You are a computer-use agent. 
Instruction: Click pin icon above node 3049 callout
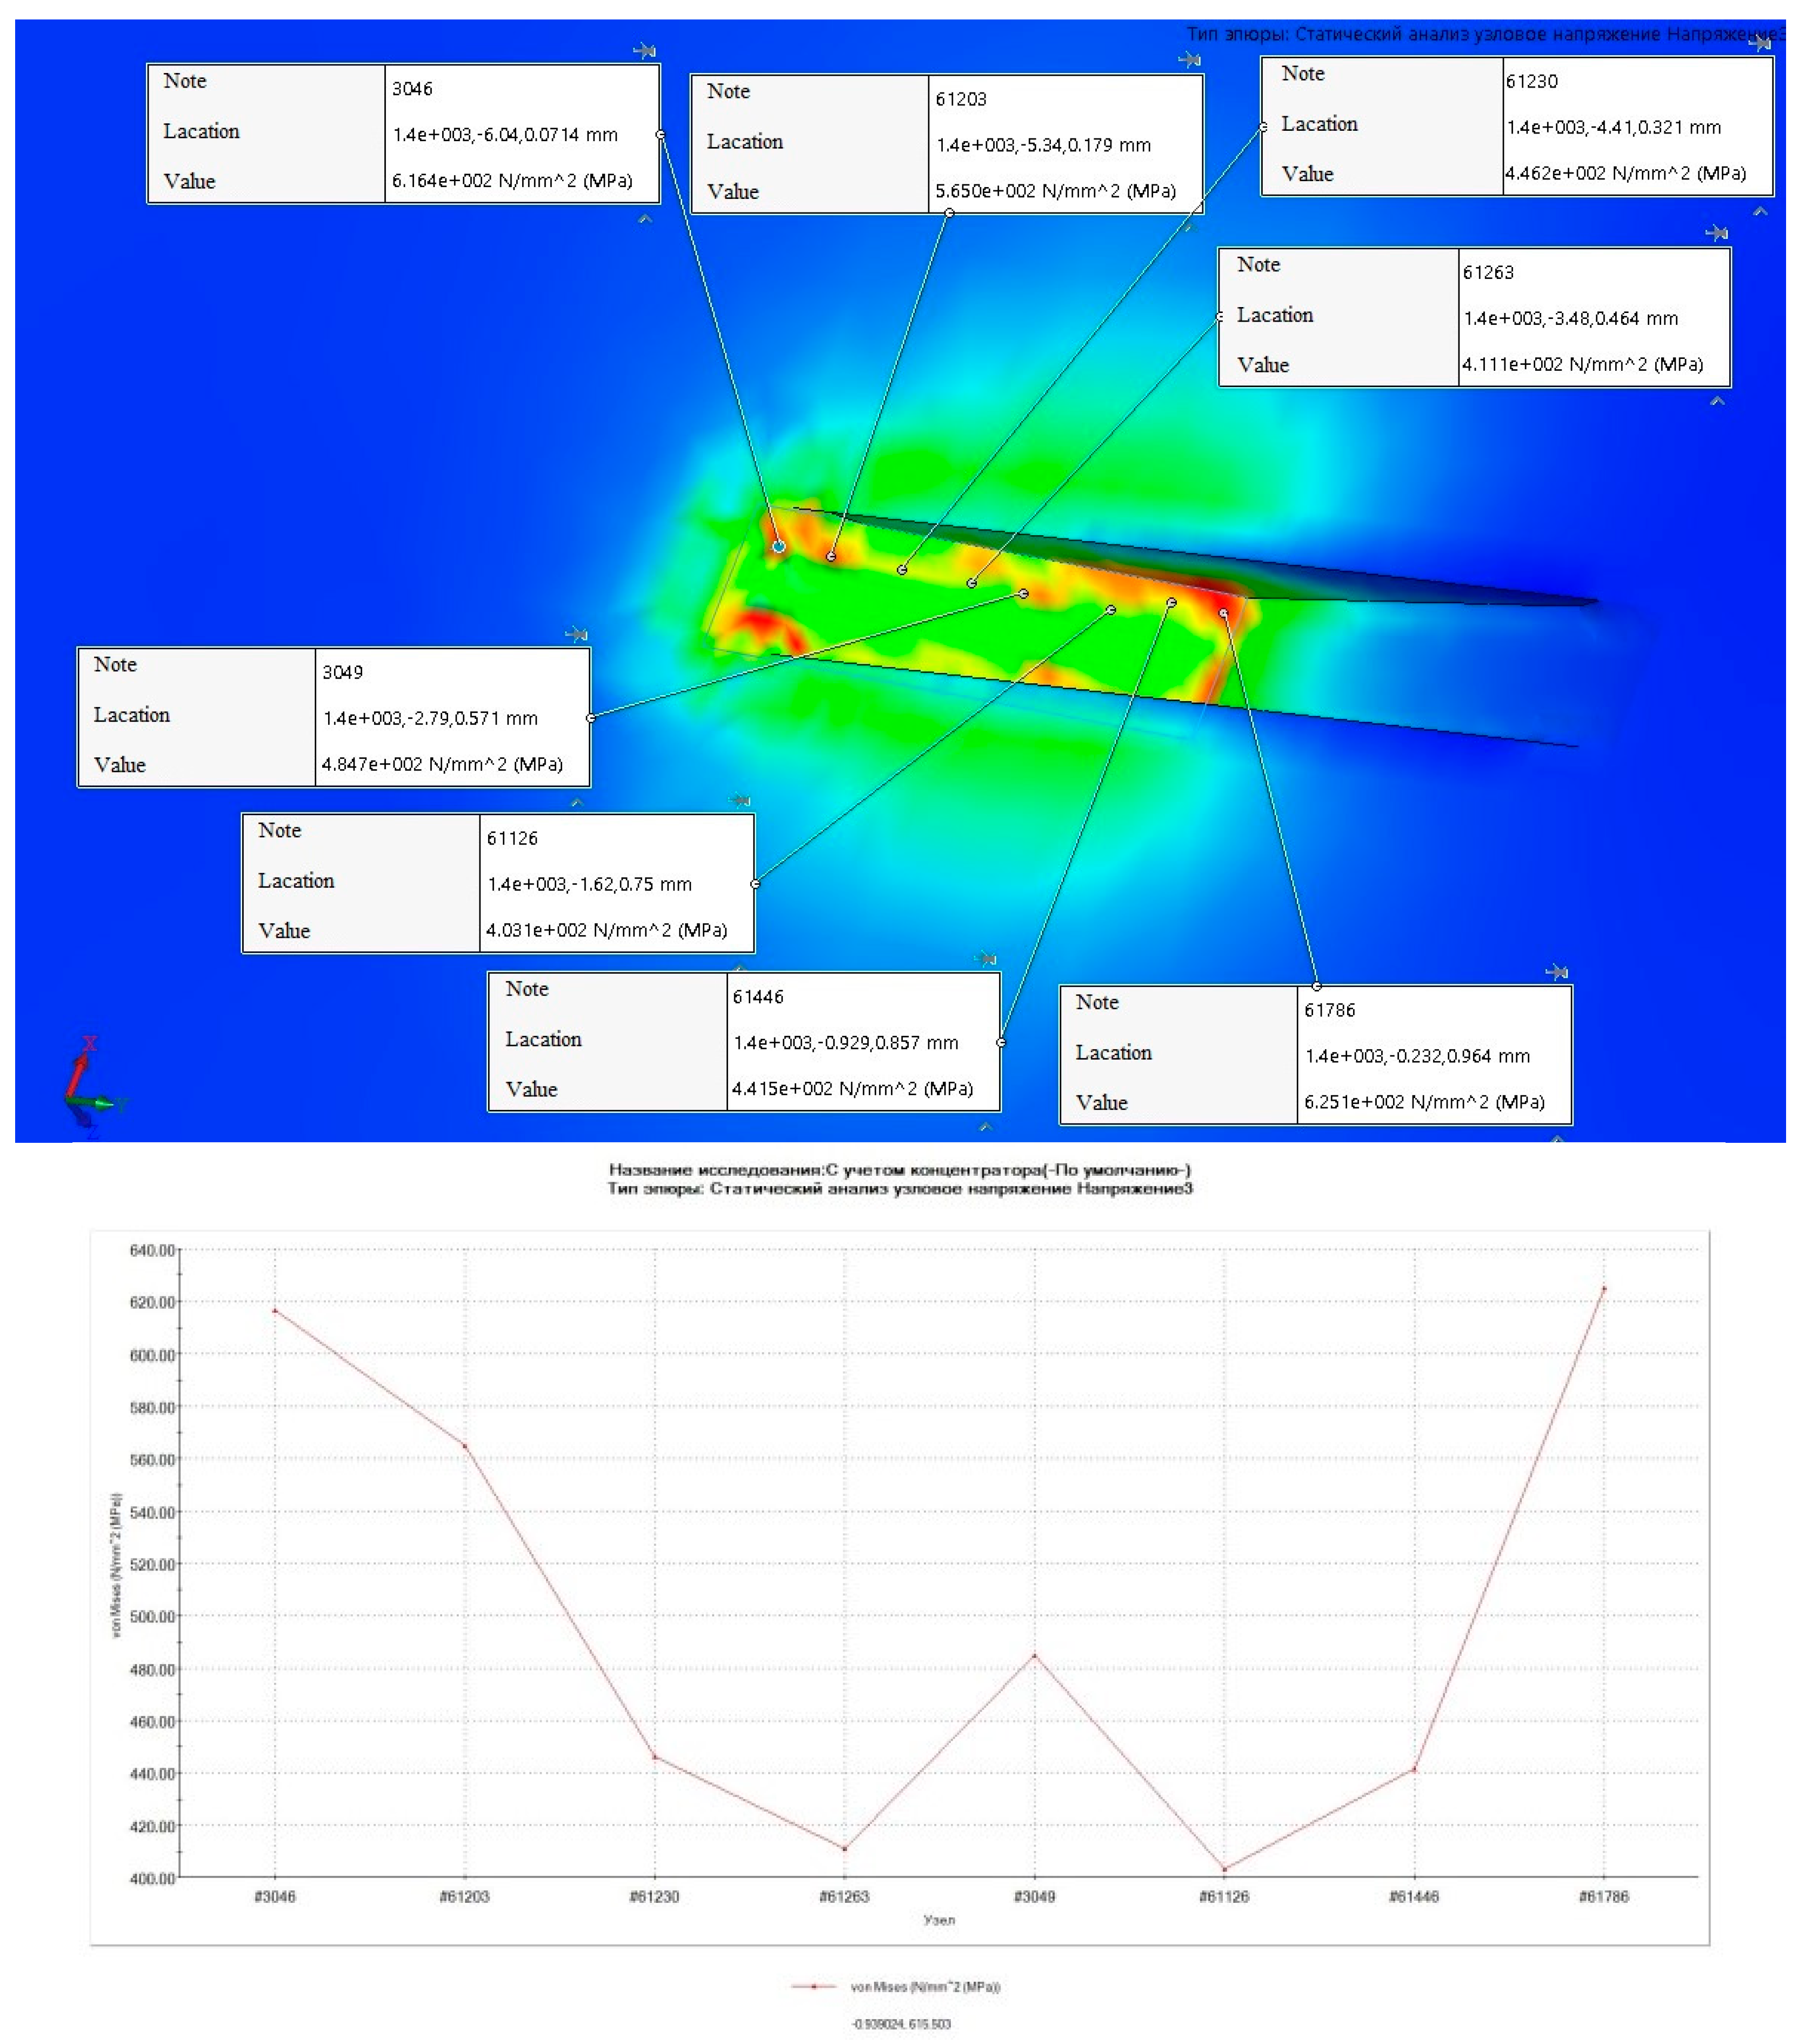pyautogui.click(x=576, y=634)
